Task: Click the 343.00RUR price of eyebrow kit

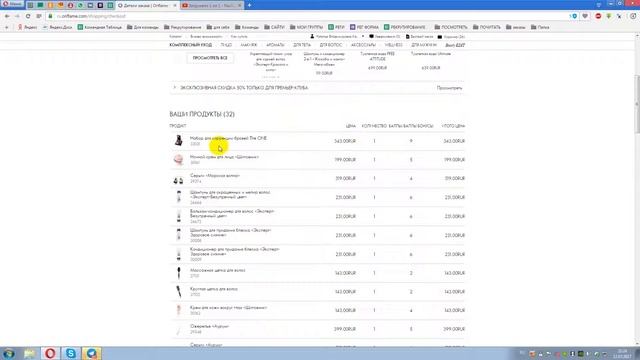Action: (345, 141)
